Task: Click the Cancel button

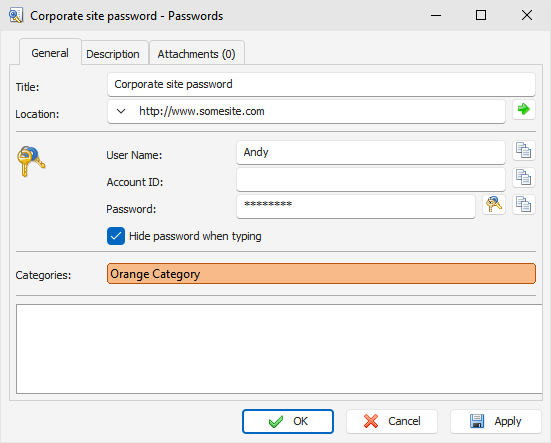Action: click(392, 421)
